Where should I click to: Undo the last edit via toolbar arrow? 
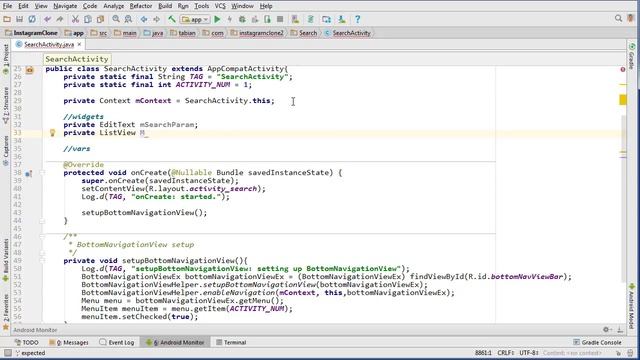click(x=47, y=19)
